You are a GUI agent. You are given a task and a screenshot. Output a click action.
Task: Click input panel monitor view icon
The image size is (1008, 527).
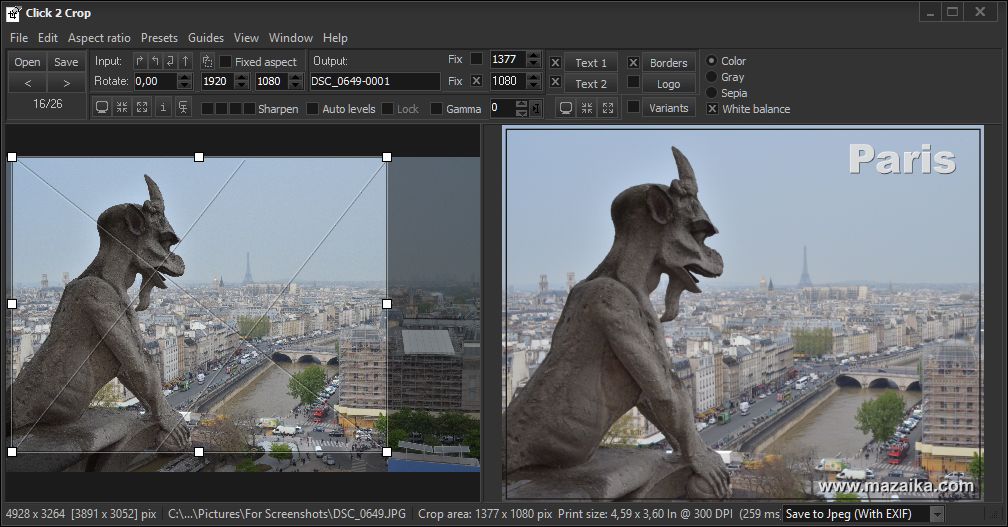pos(102,107)
